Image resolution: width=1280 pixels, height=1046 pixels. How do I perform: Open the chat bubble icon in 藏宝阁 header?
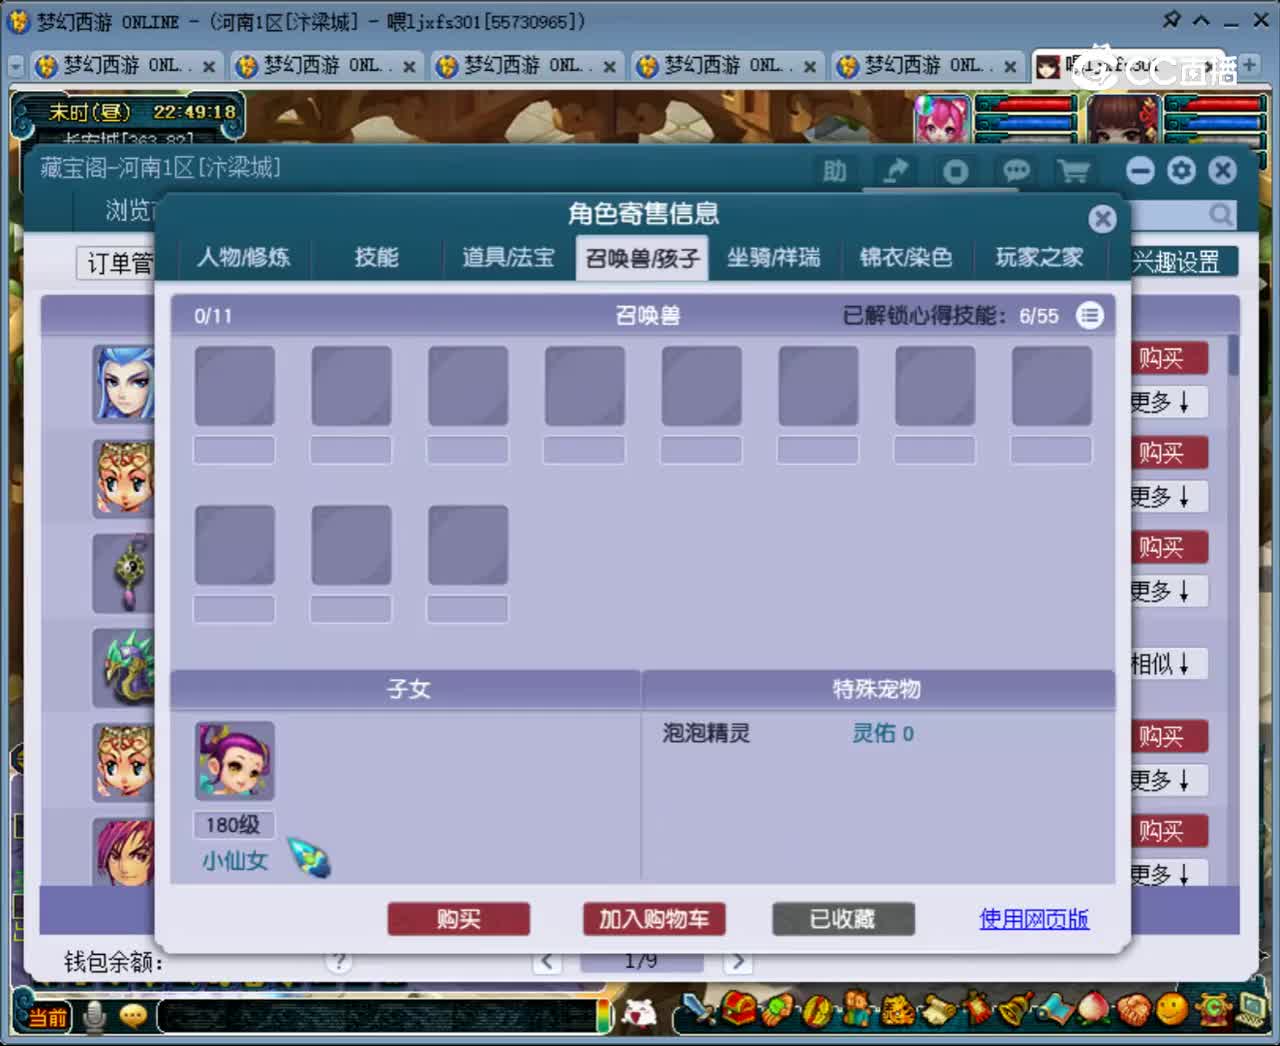(x=1016, y=171)
